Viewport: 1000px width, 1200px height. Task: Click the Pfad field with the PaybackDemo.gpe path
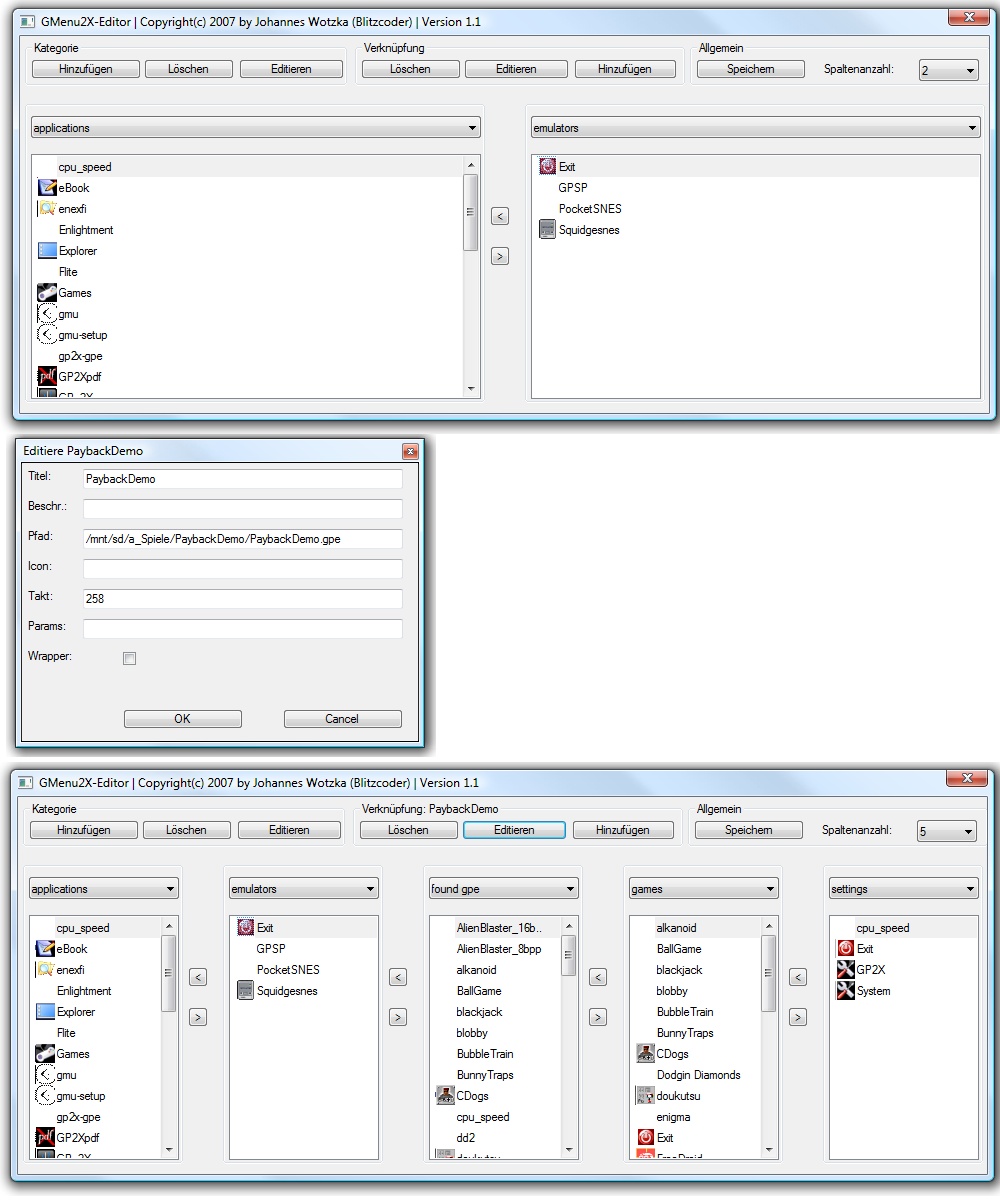point(242,539)
